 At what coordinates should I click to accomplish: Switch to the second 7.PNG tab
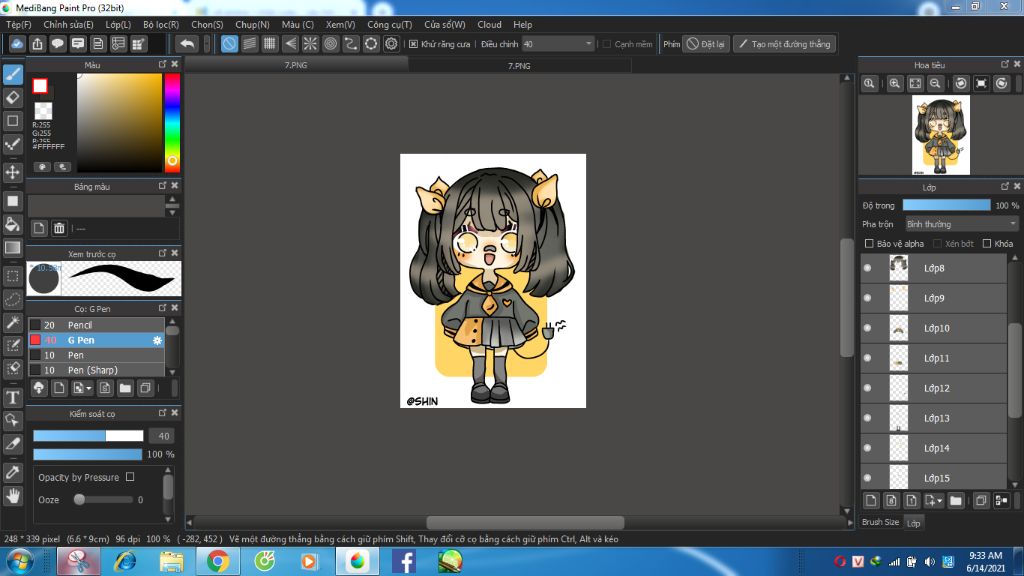click(x=519, y=65)
